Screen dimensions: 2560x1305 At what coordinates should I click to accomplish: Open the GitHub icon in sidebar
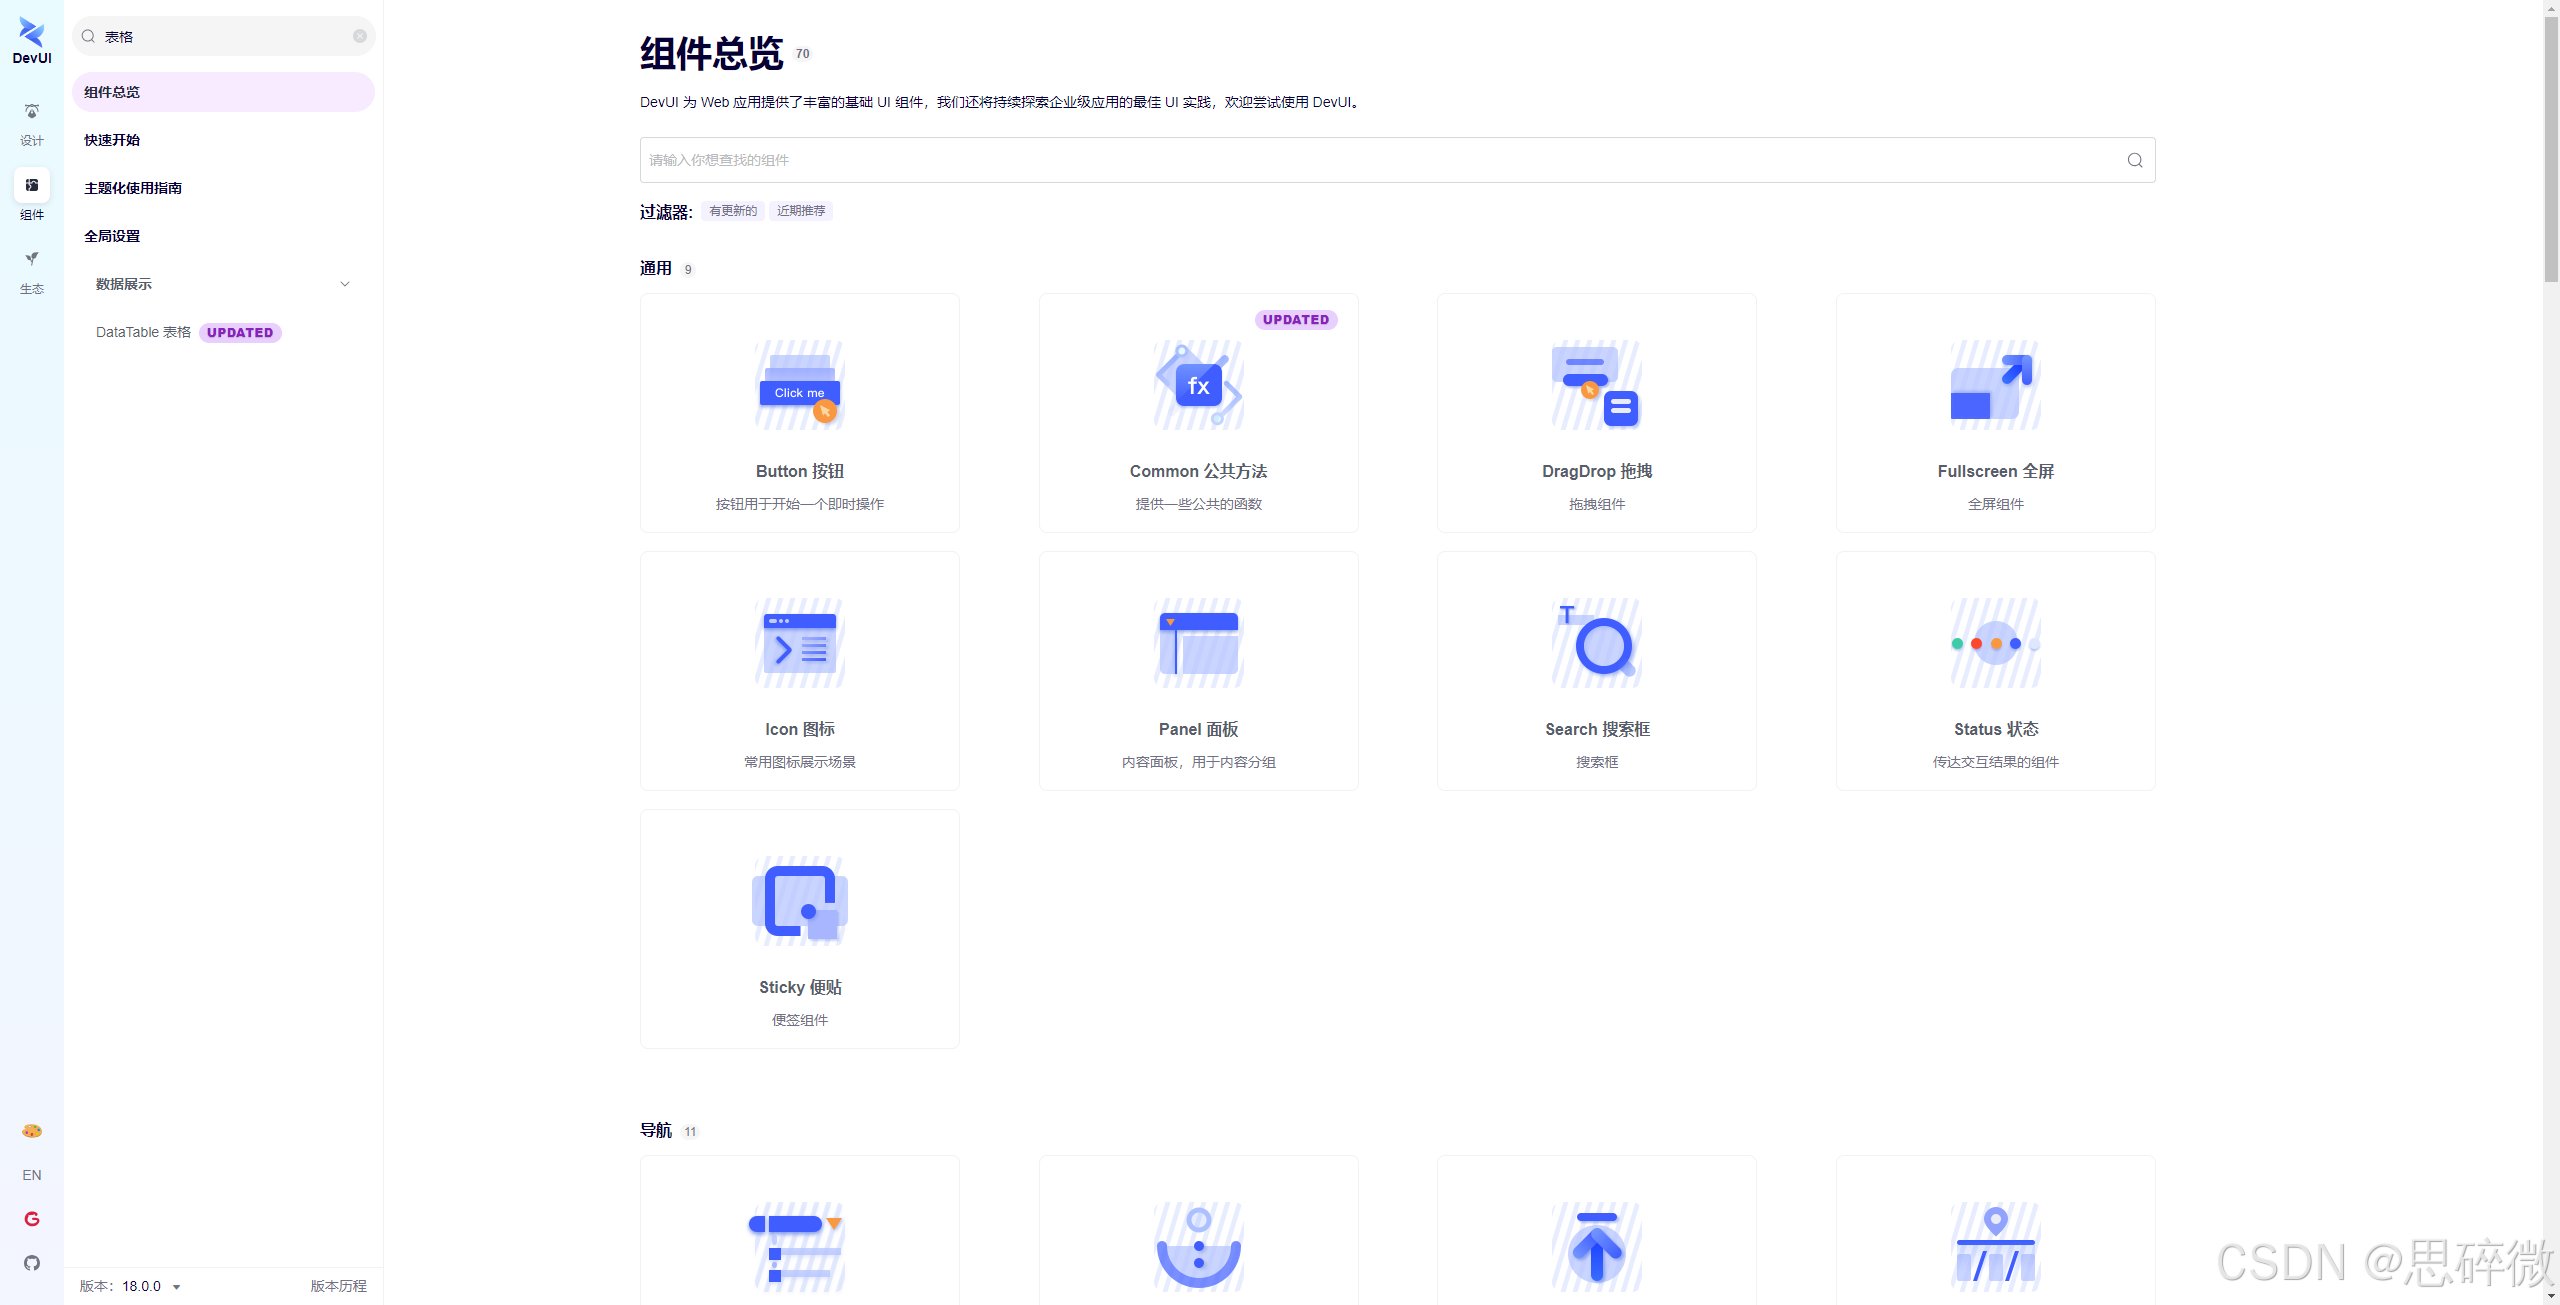point(32,1263)
